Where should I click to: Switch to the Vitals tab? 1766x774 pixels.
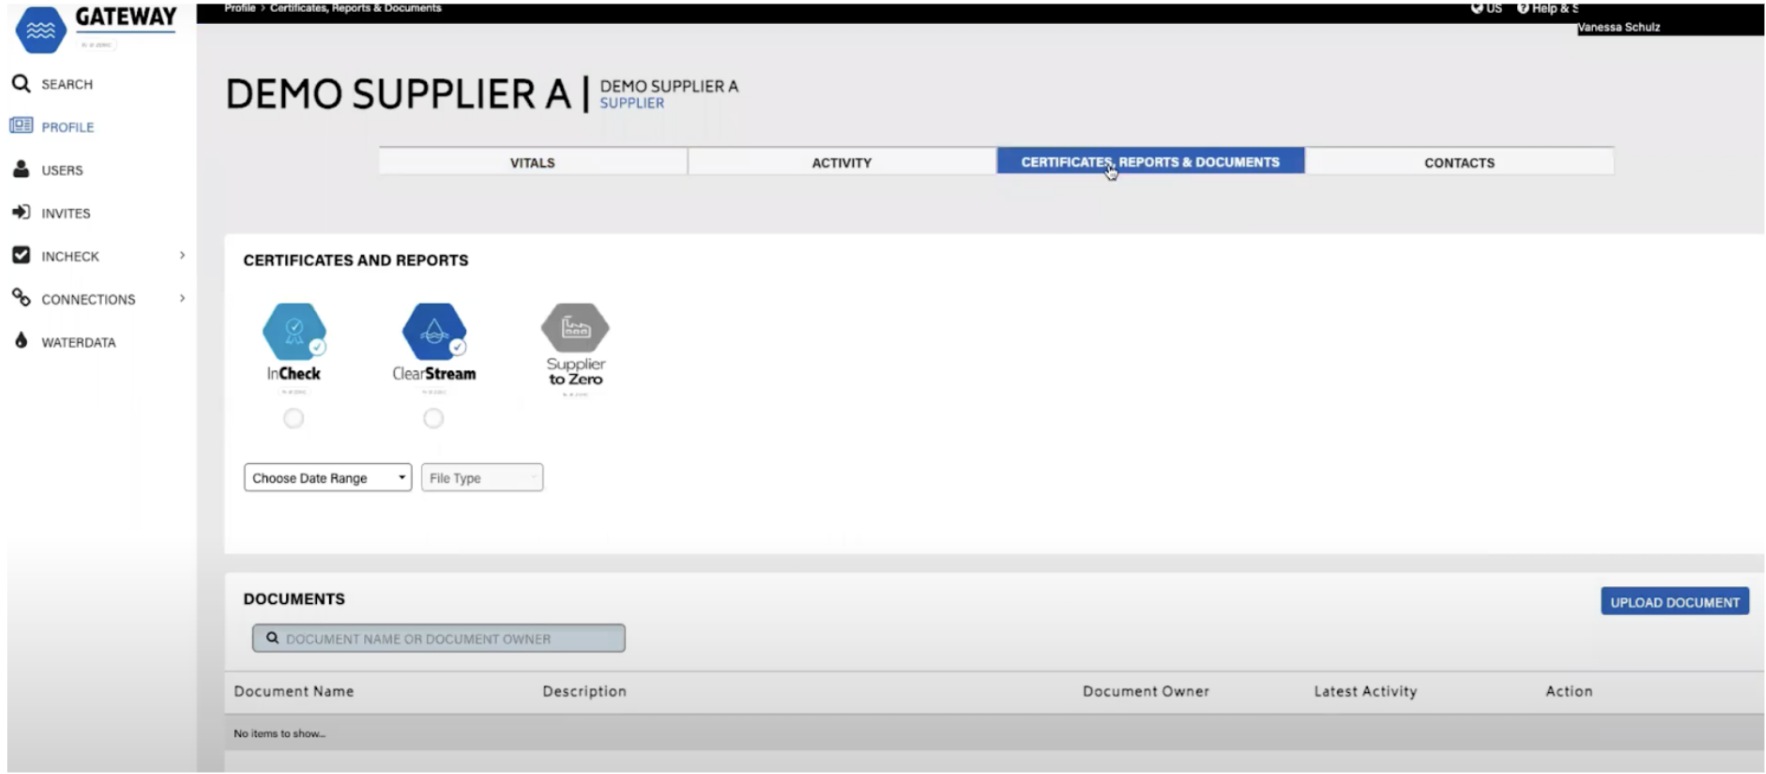point(532,162)
